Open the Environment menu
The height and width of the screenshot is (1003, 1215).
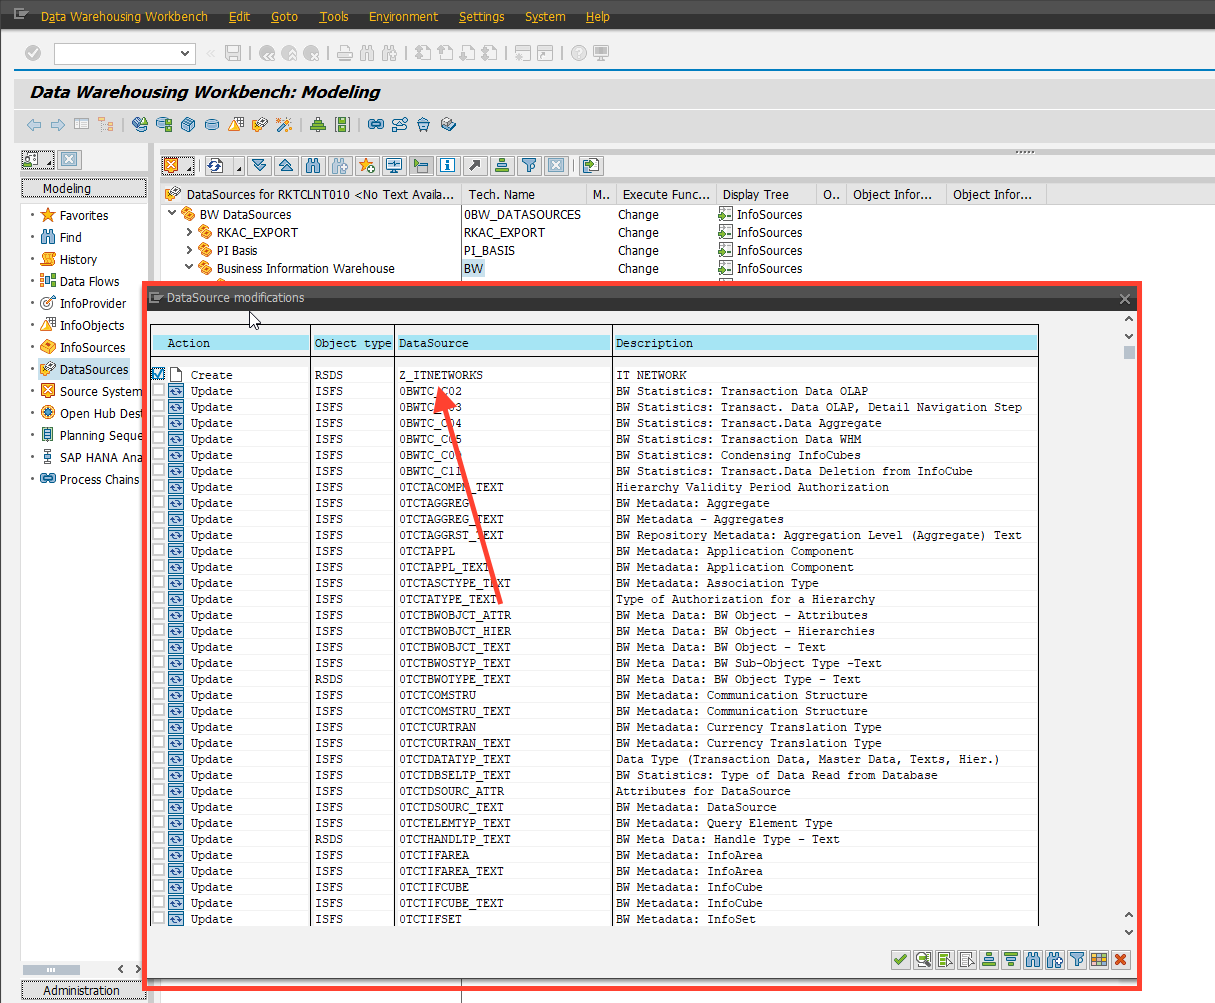point(403,17)
